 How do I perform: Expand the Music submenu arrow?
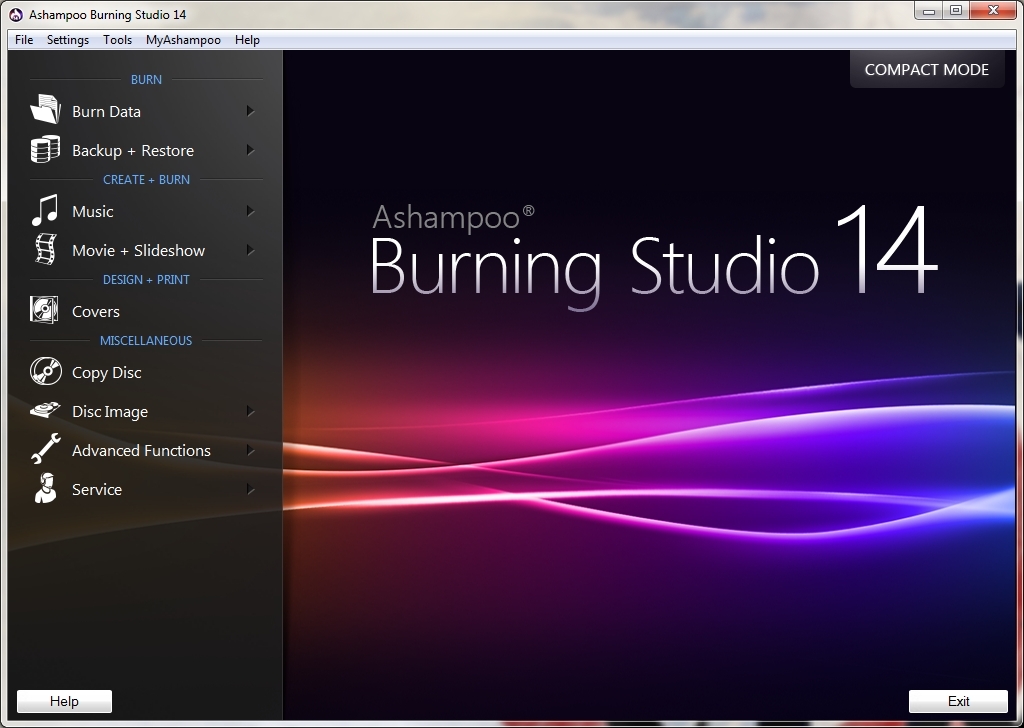(250, 211)
